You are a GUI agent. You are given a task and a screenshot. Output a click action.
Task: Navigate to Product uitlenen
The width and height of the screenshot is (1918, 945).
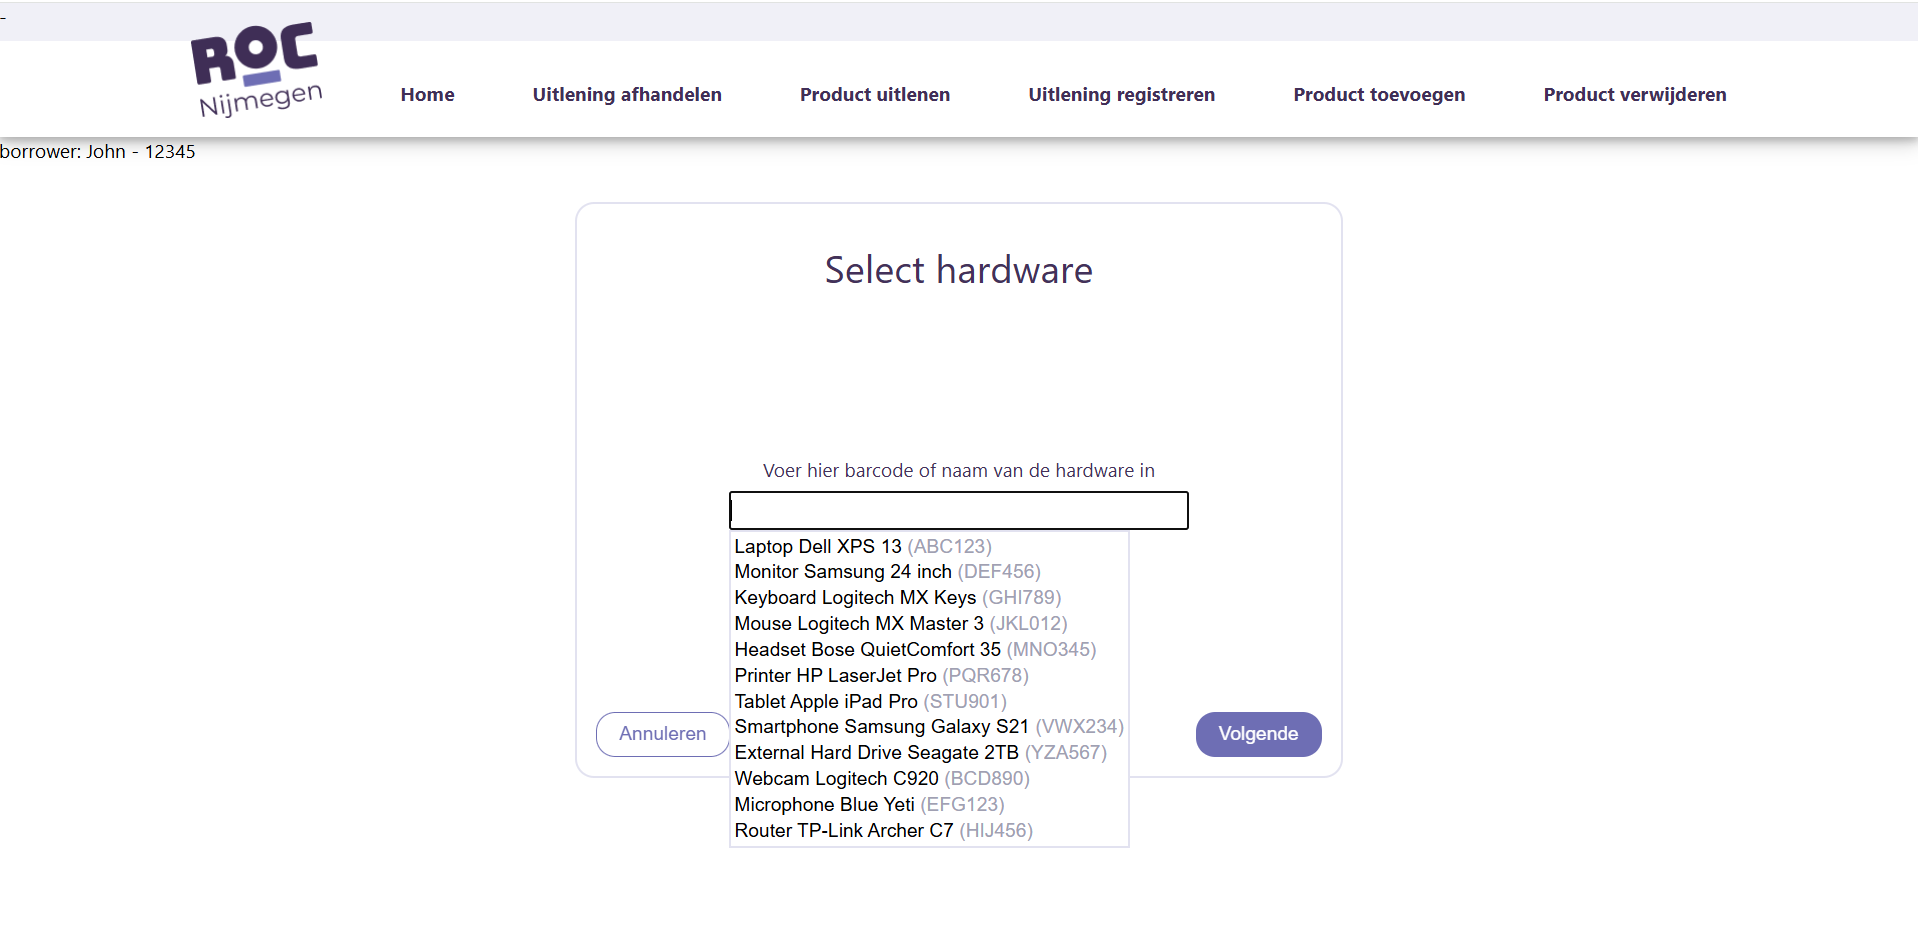tap(875, 95)
